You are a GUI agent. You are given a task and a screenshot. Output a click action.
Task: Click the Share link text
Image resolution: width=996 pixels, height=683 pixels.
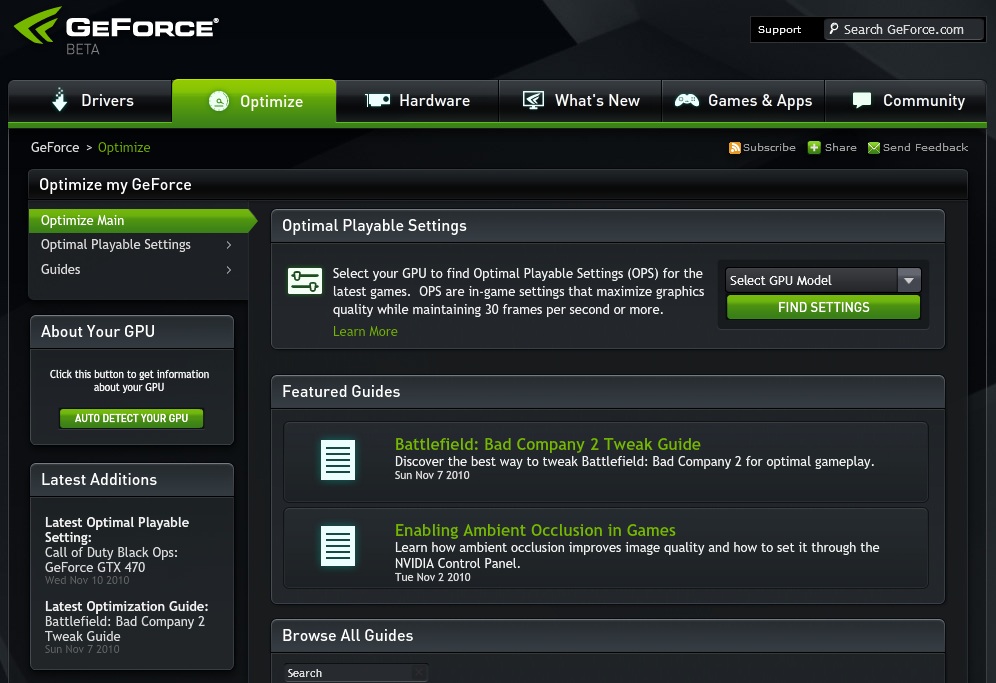click(x=840, y=147)
